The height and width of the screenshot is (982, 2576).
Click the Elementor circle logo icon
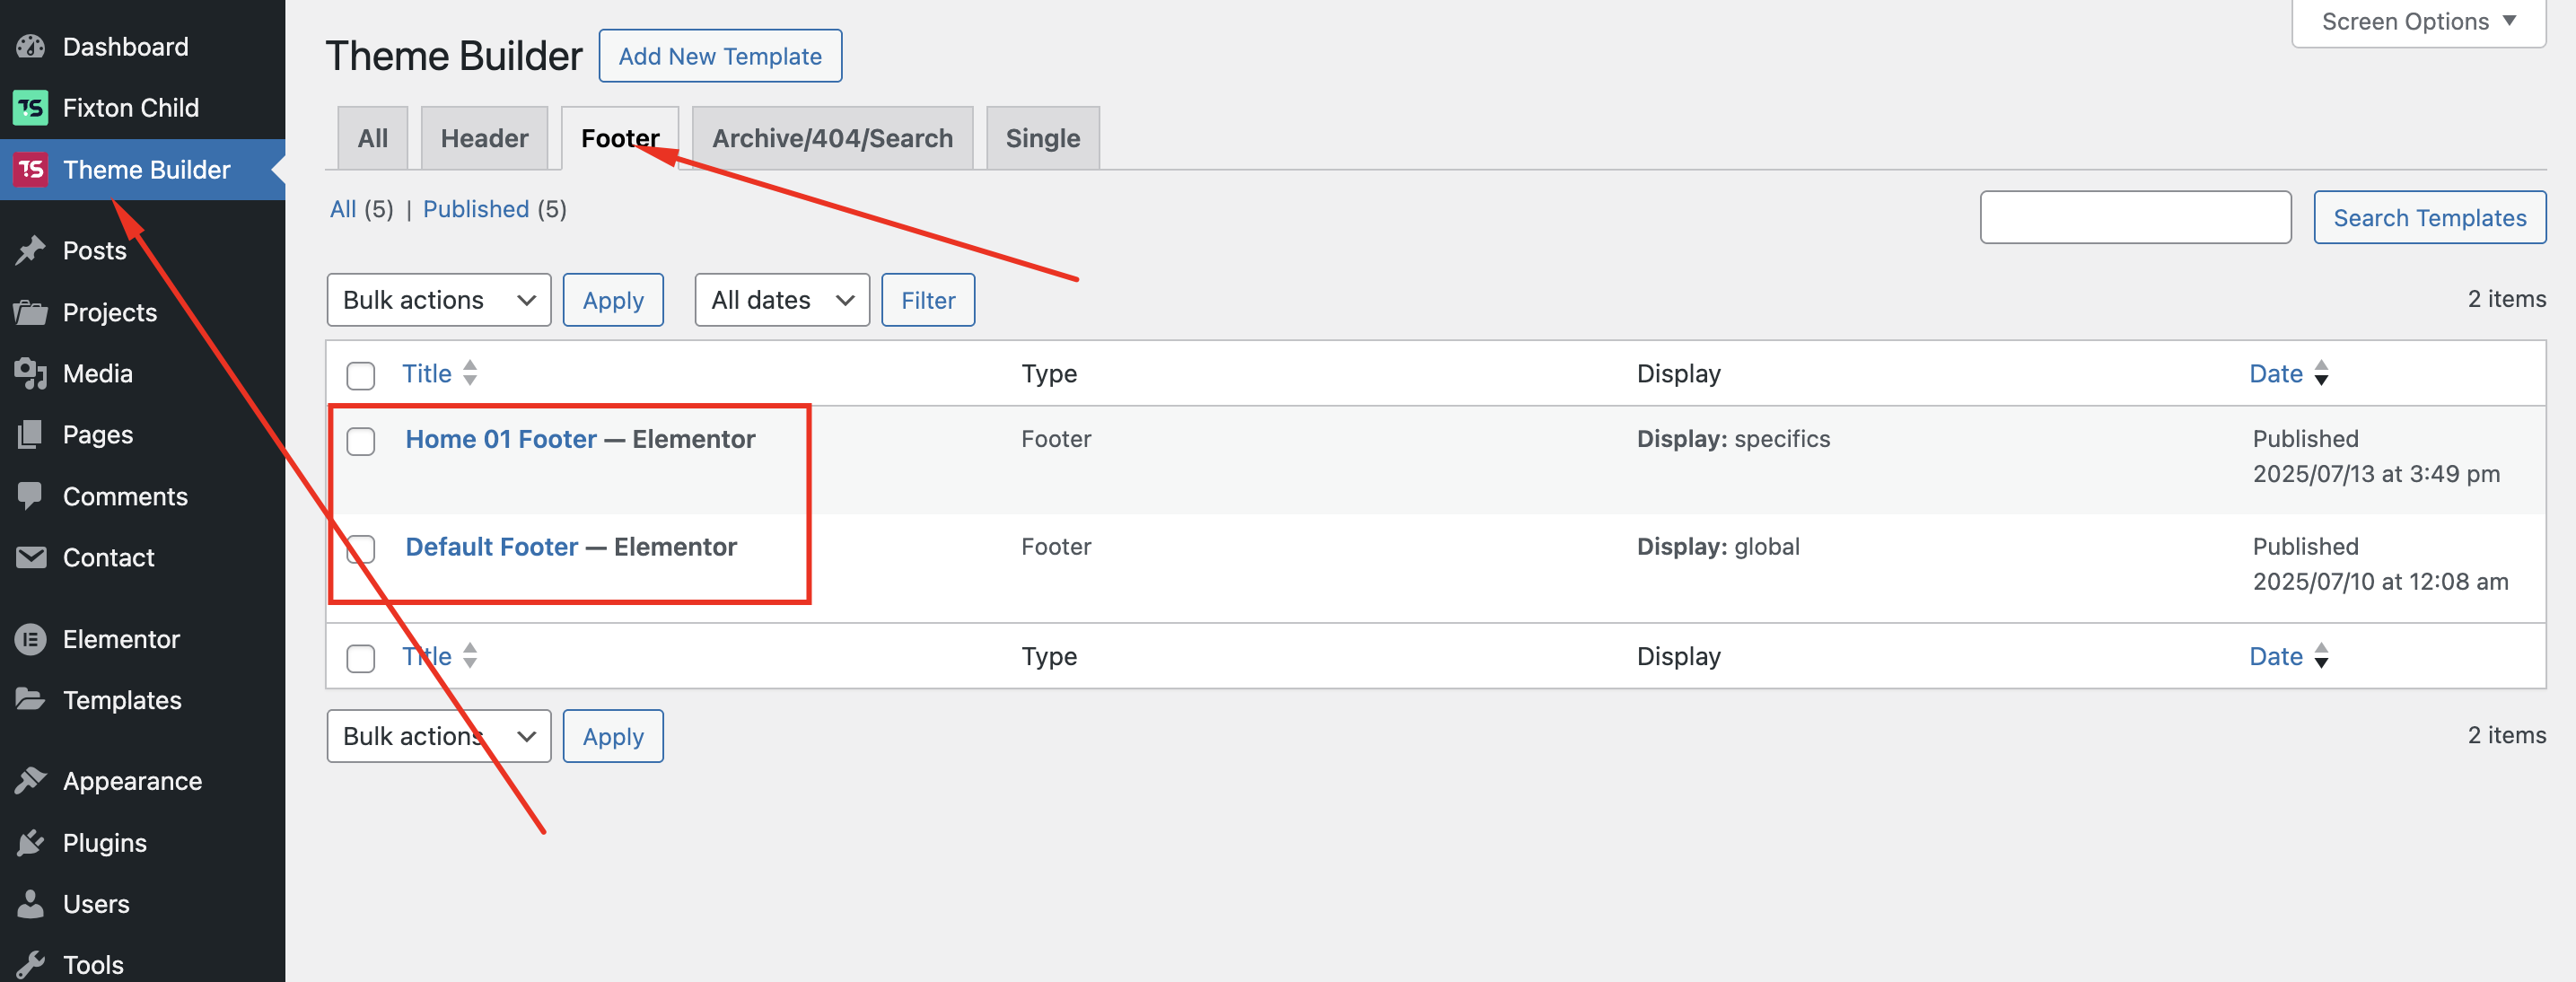pos(31,639)
